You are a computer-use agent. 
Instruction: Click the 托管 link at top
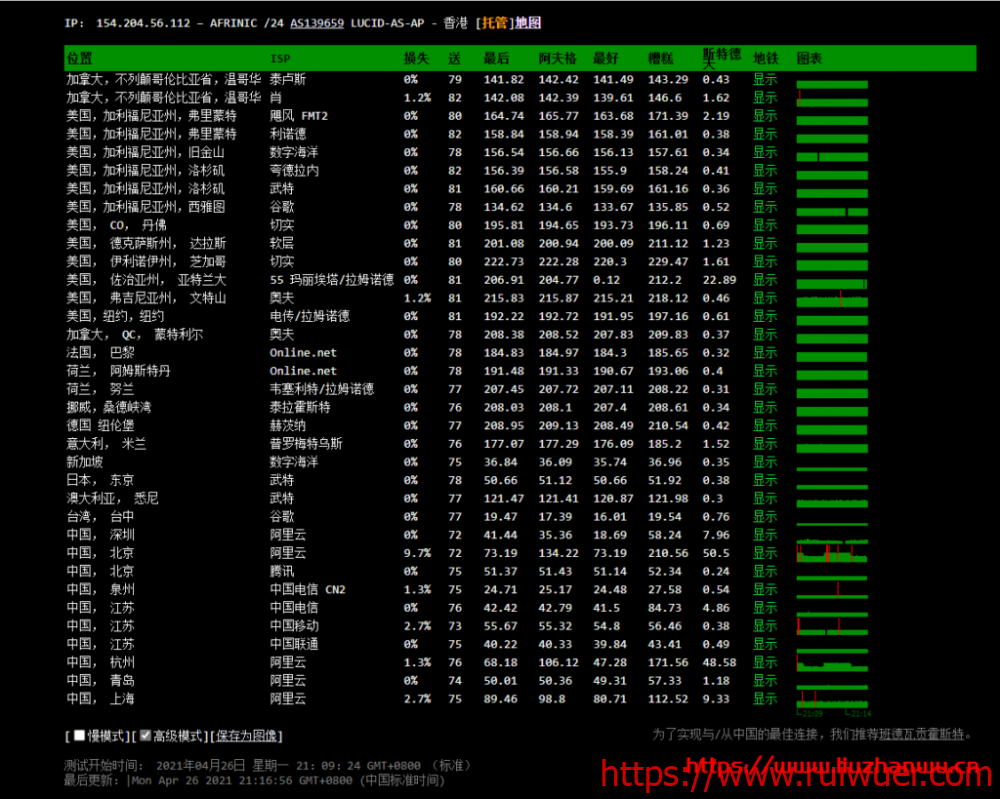click(x=494, y=23)
